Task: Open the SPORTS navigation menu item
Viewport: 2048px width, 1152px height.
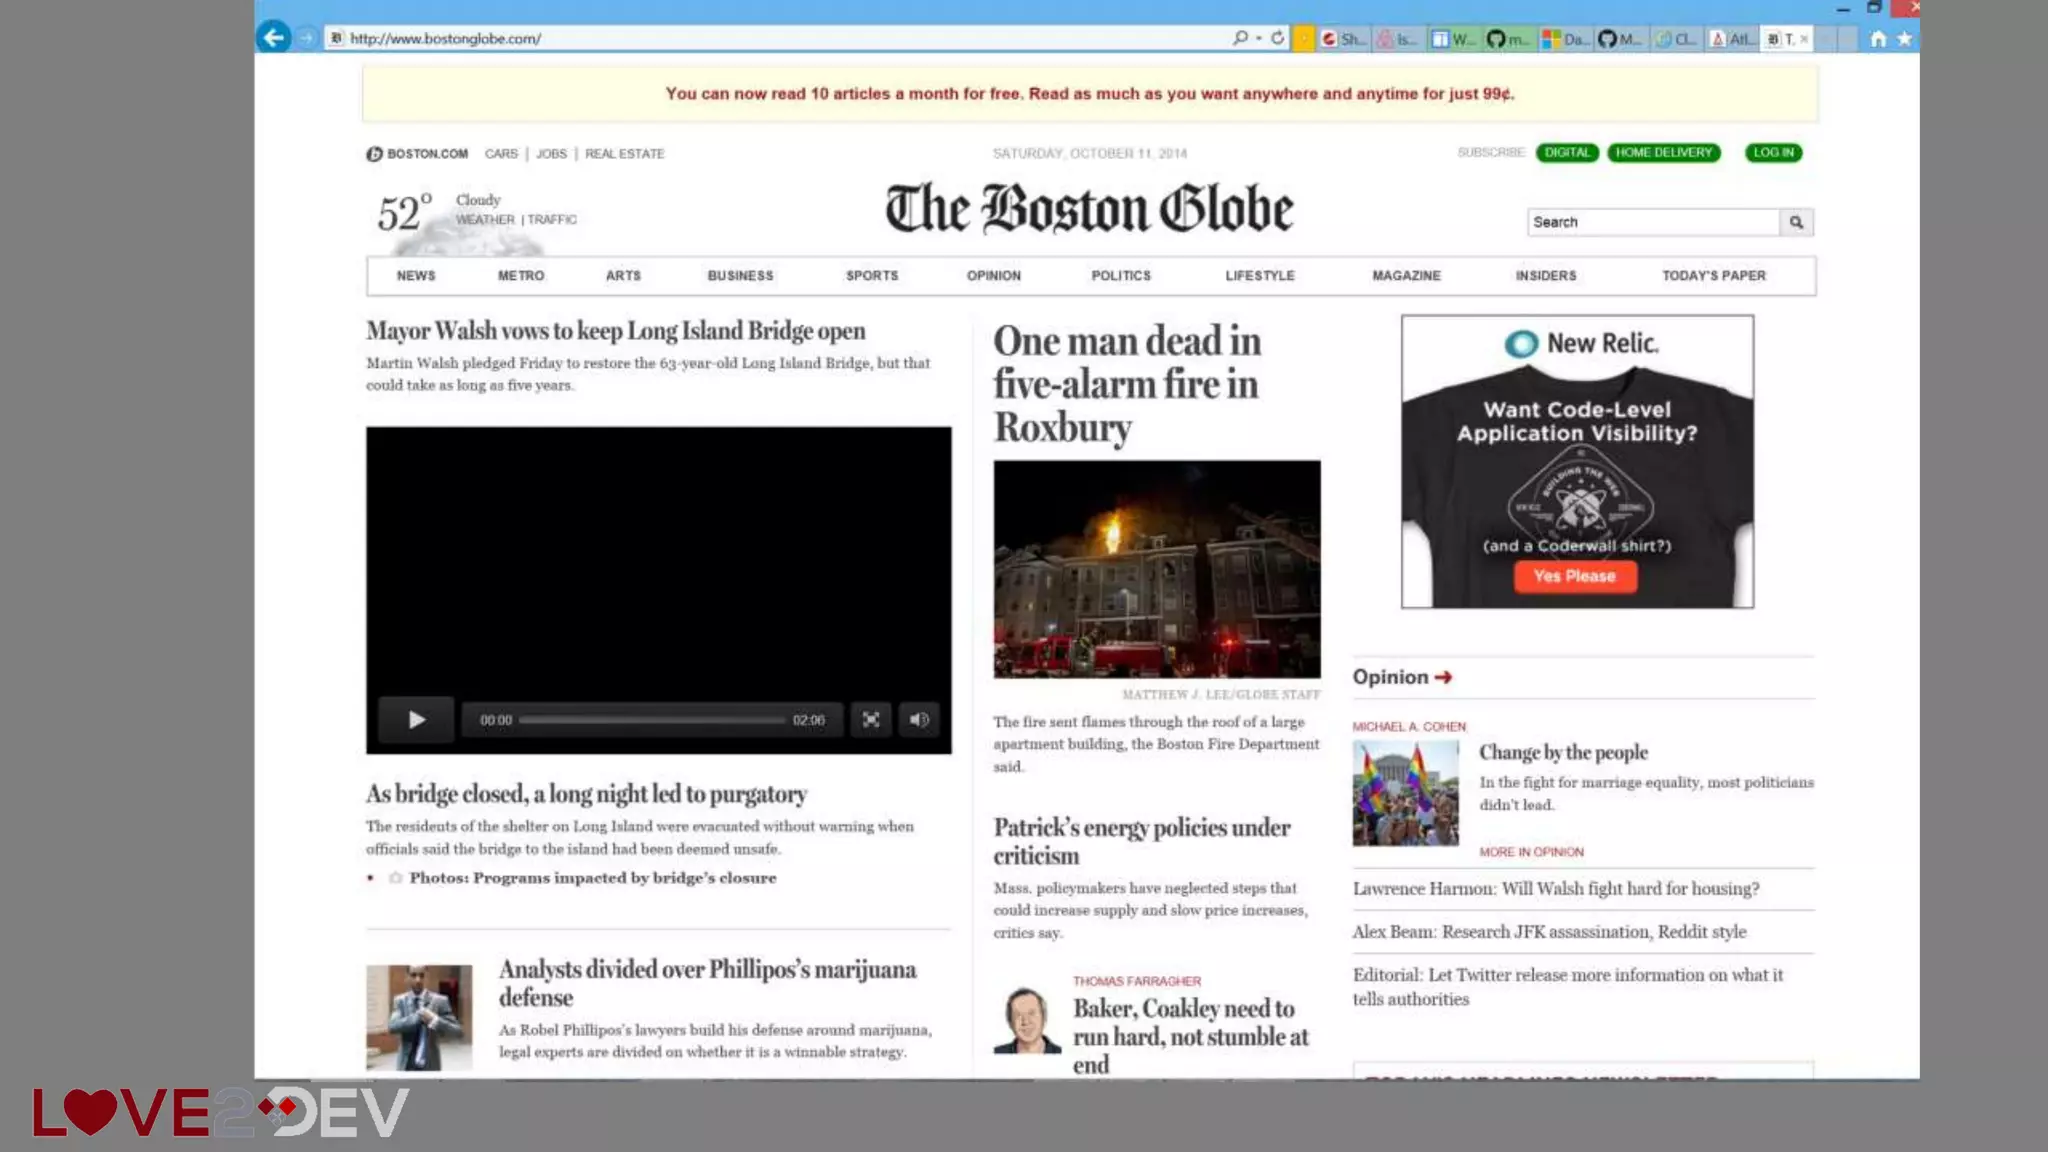Action: click(x=872, y=276)
